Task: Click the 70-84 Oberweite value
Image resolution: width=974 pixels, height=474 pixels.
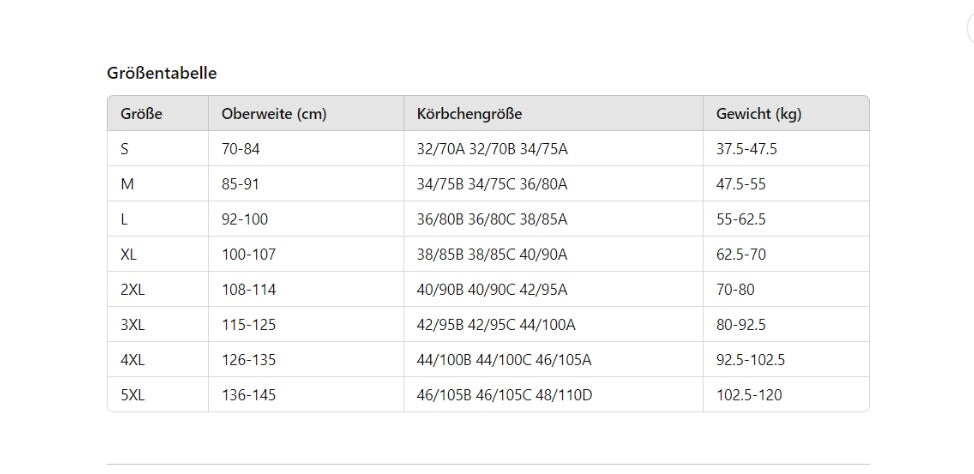Action: [x=241, y=149]
